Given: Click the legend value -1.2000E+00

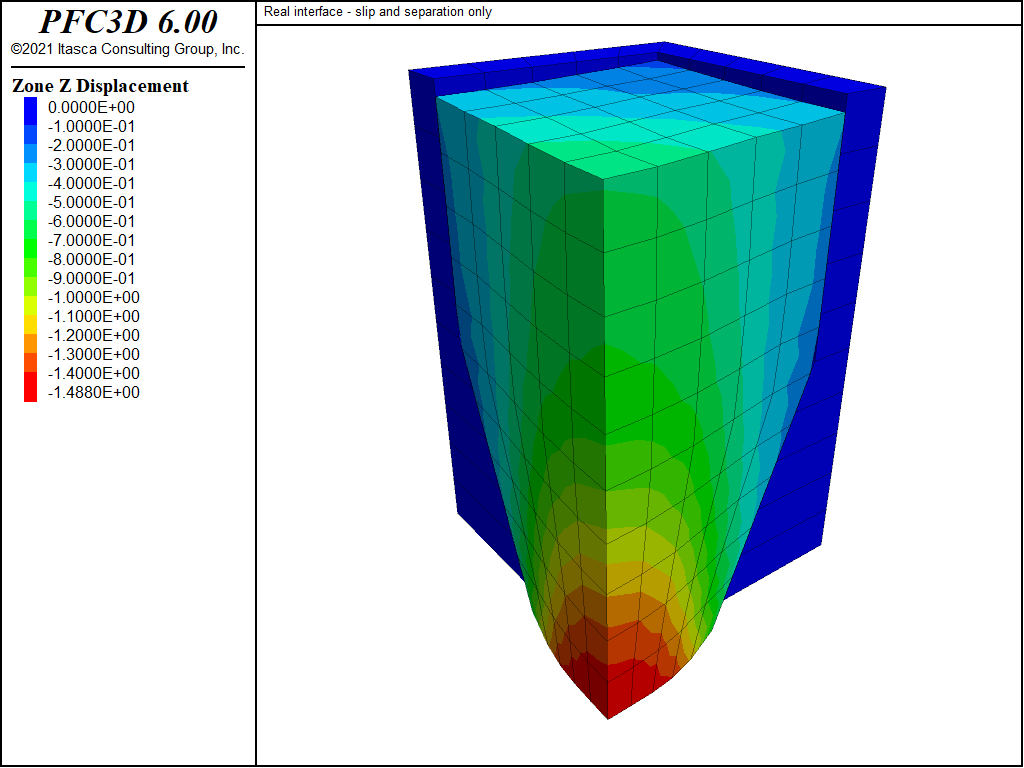Looking at the screenshot, I should (x=93, y=336).
